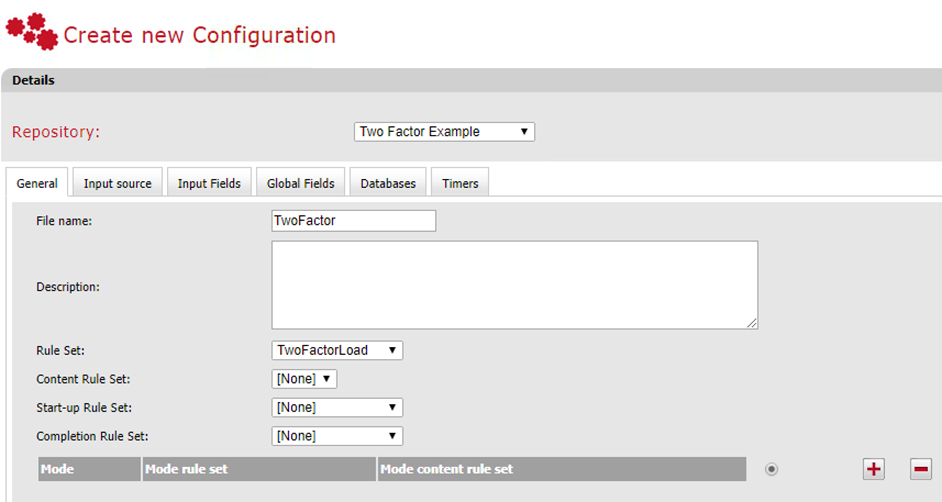Open the Content Rule Set dropdown
Screen dimensions: 942x502
click(x=304, y=379)
